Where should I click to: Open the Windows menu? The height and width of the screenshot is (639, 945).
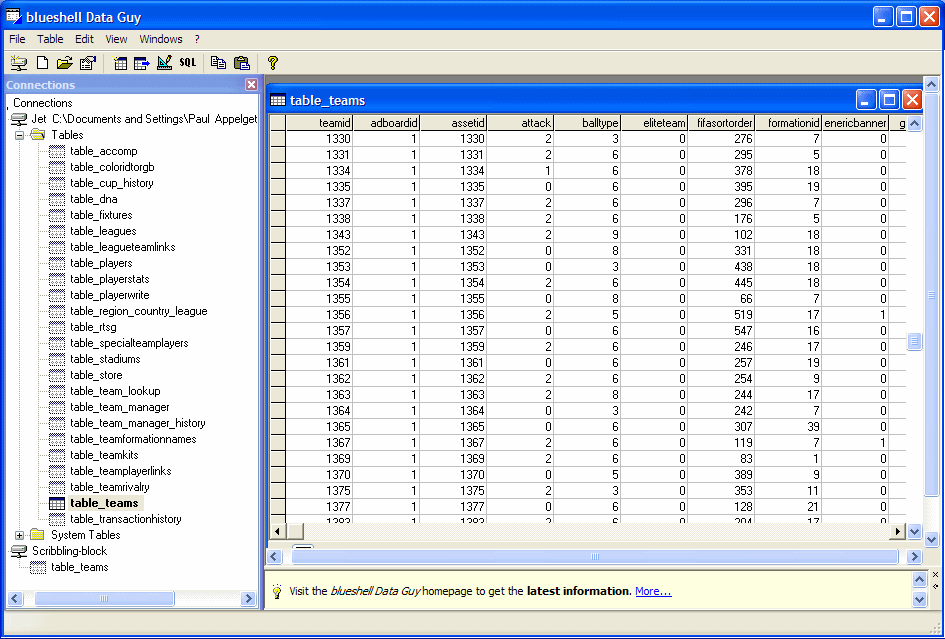coord(161,39)
